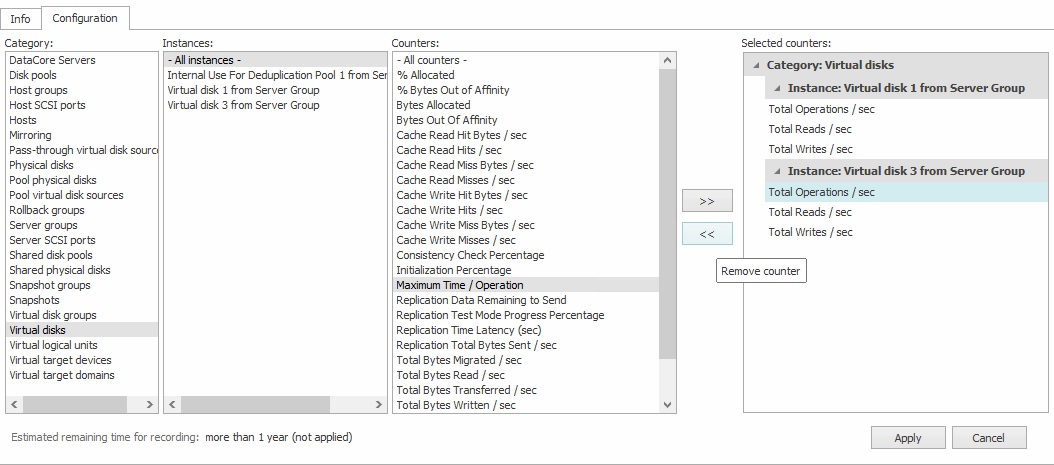Select Disk pools in Category list
Screen dimensions: 1054x465
point(33,75)
